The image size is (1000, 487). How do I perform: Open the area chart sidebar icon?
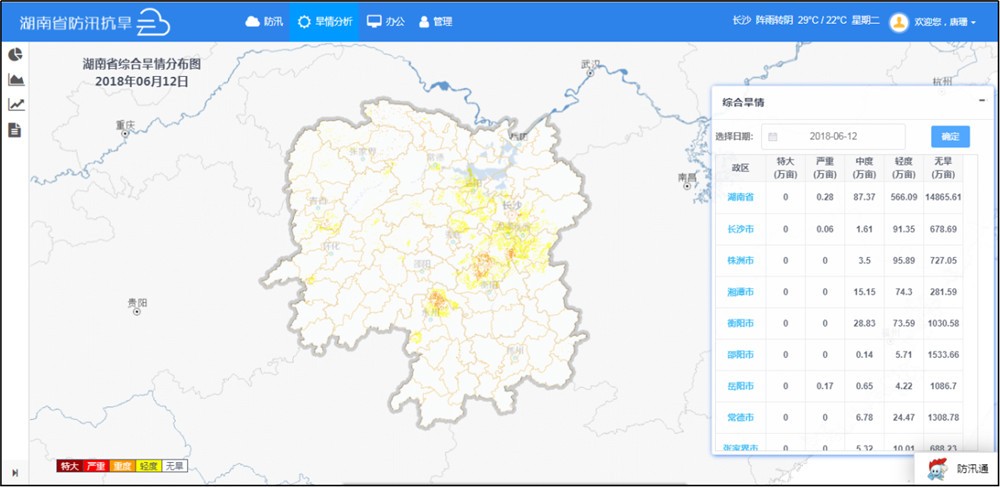[x=16, y=79]
